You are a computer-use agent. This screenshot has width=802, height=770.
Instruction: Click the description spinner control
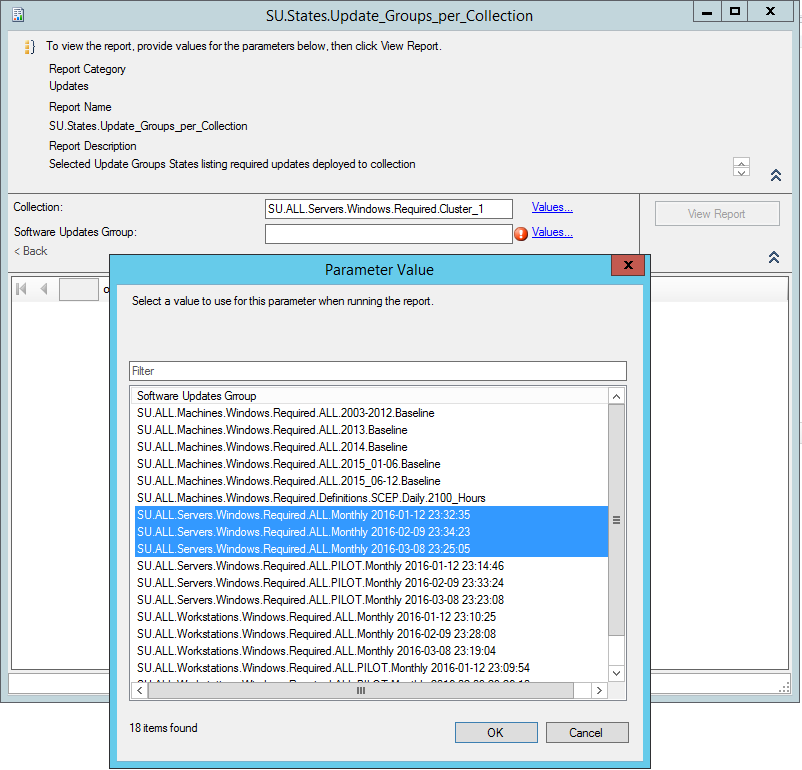pos(741,167)
